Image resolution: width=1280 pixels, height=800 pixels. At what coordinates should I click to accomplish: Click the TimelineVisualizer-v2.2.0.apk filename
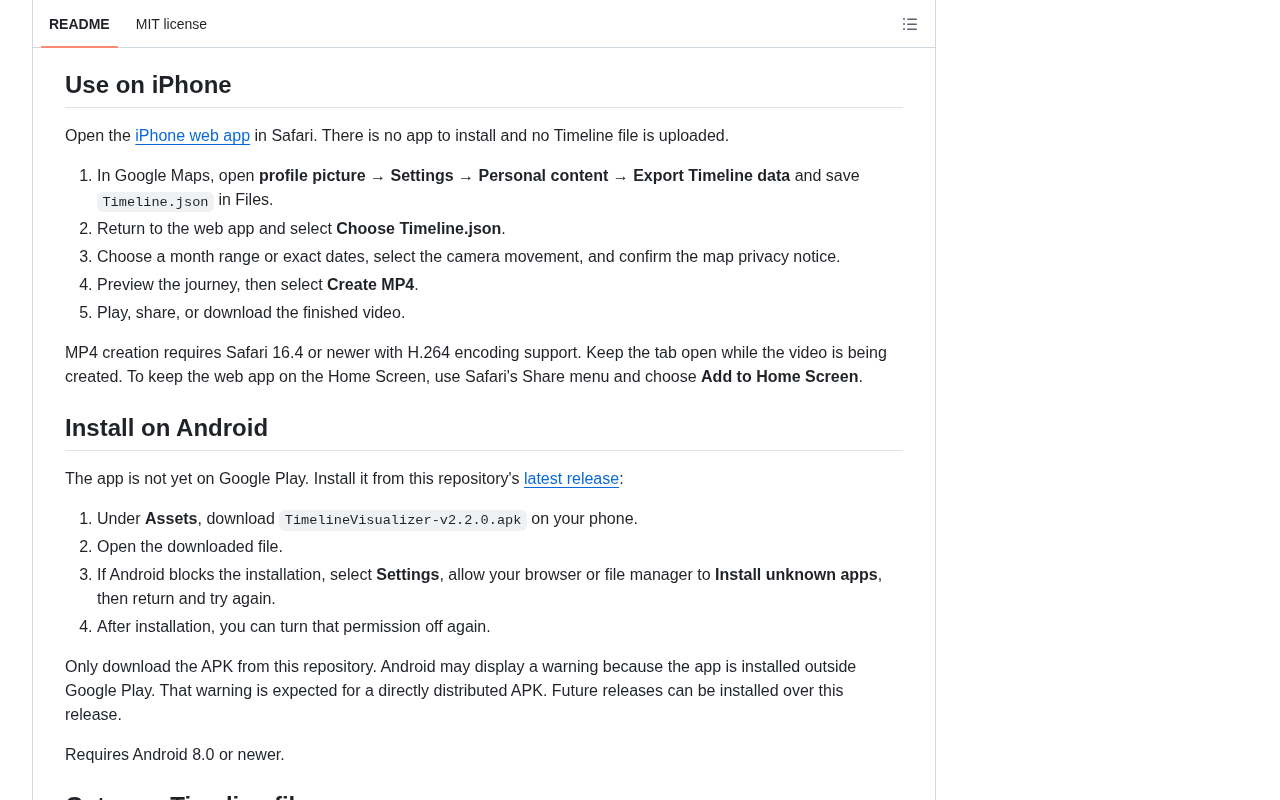click(403, 520)
